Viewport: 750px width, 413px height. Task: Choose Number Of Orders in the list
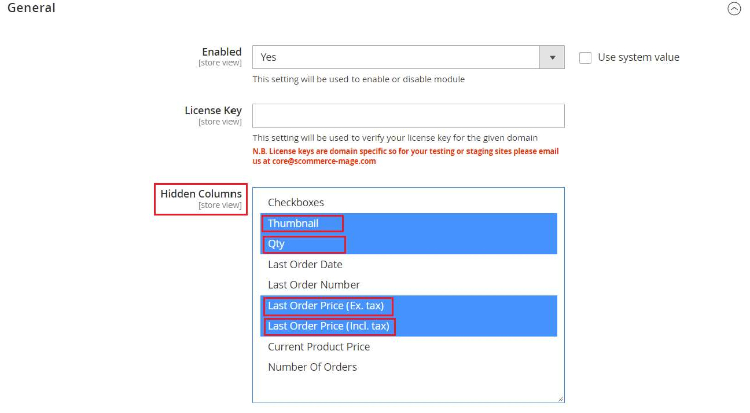click(312, 367)
